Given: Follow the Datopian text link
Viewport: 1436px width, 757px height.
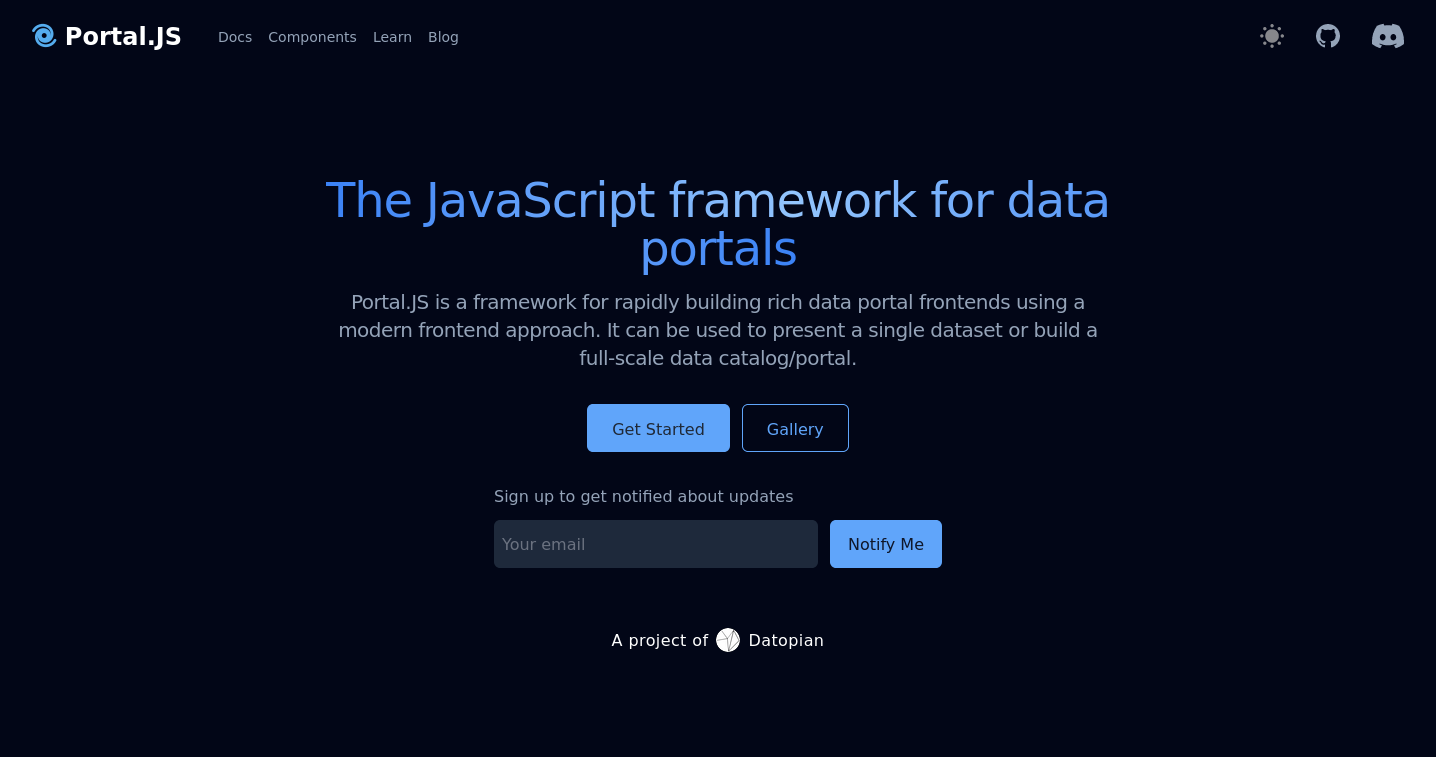Looking at the screenshot, I should tap(786, 640).
